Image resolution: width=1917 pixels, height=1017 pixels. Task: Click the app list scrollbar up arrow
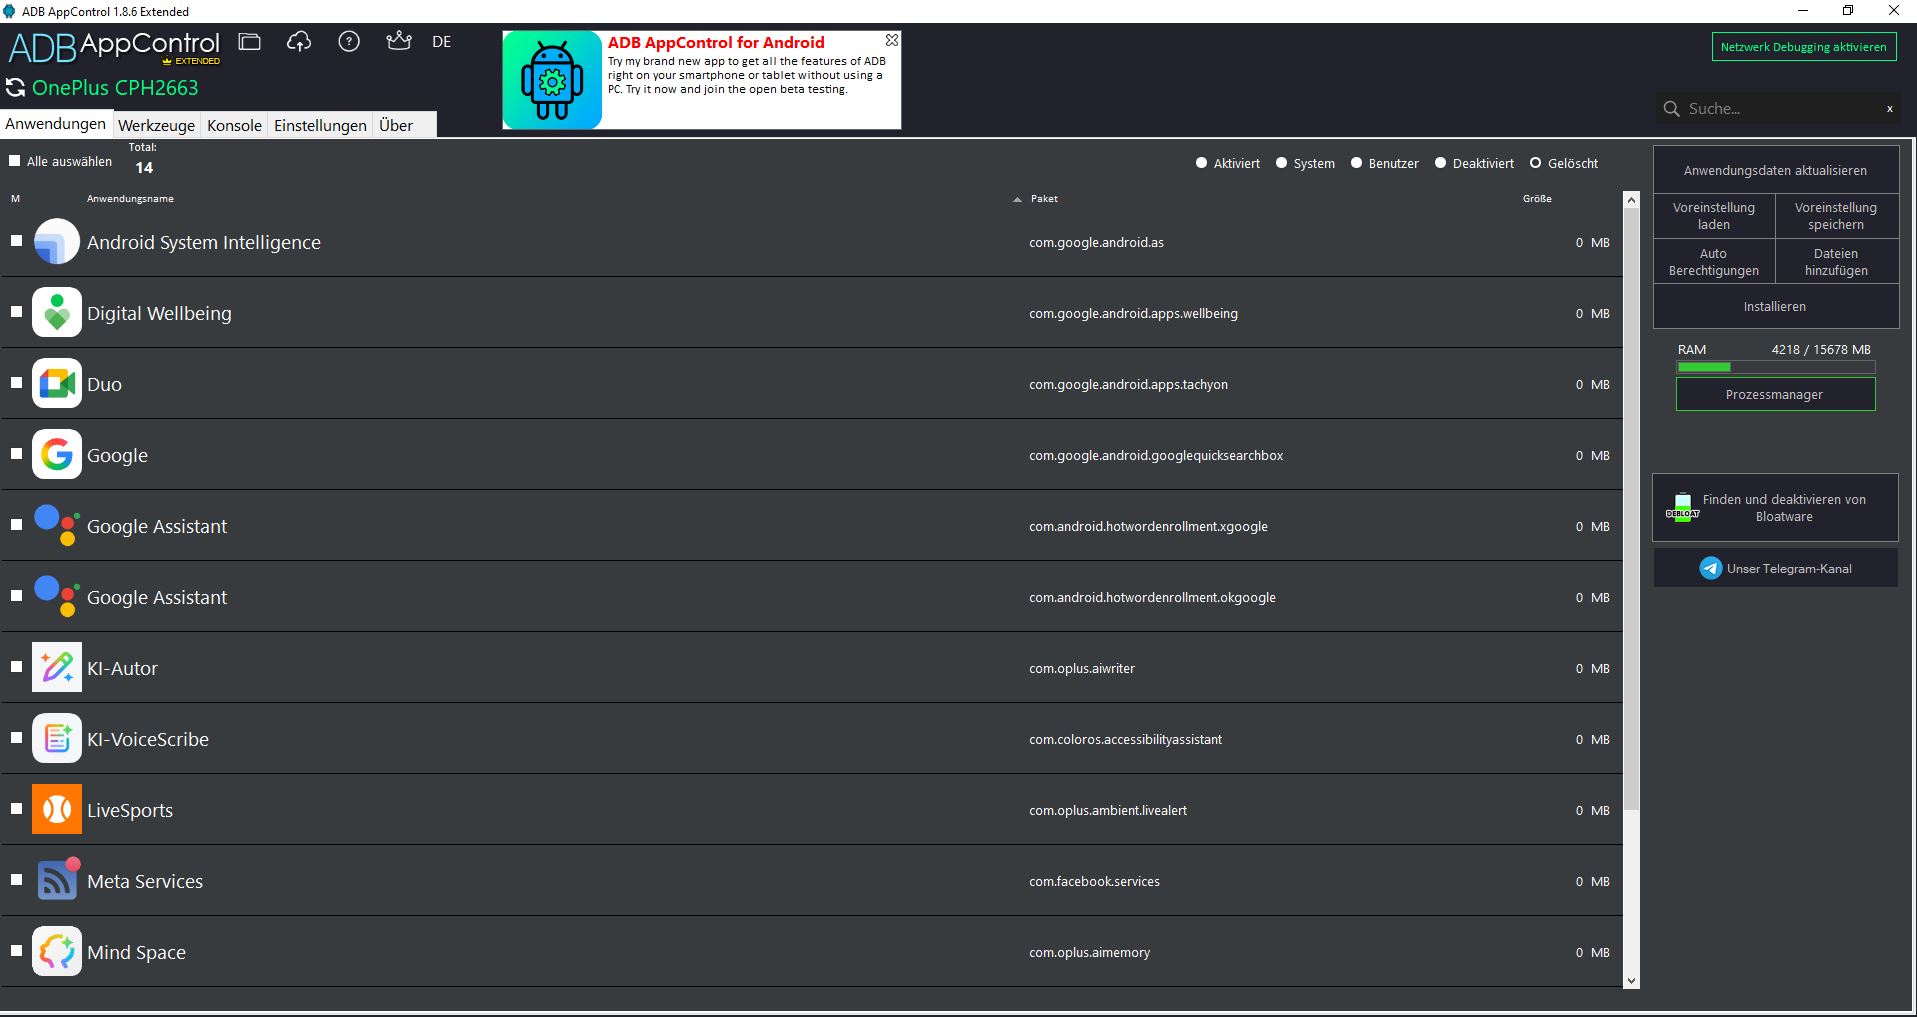[x=1631, y=200]
